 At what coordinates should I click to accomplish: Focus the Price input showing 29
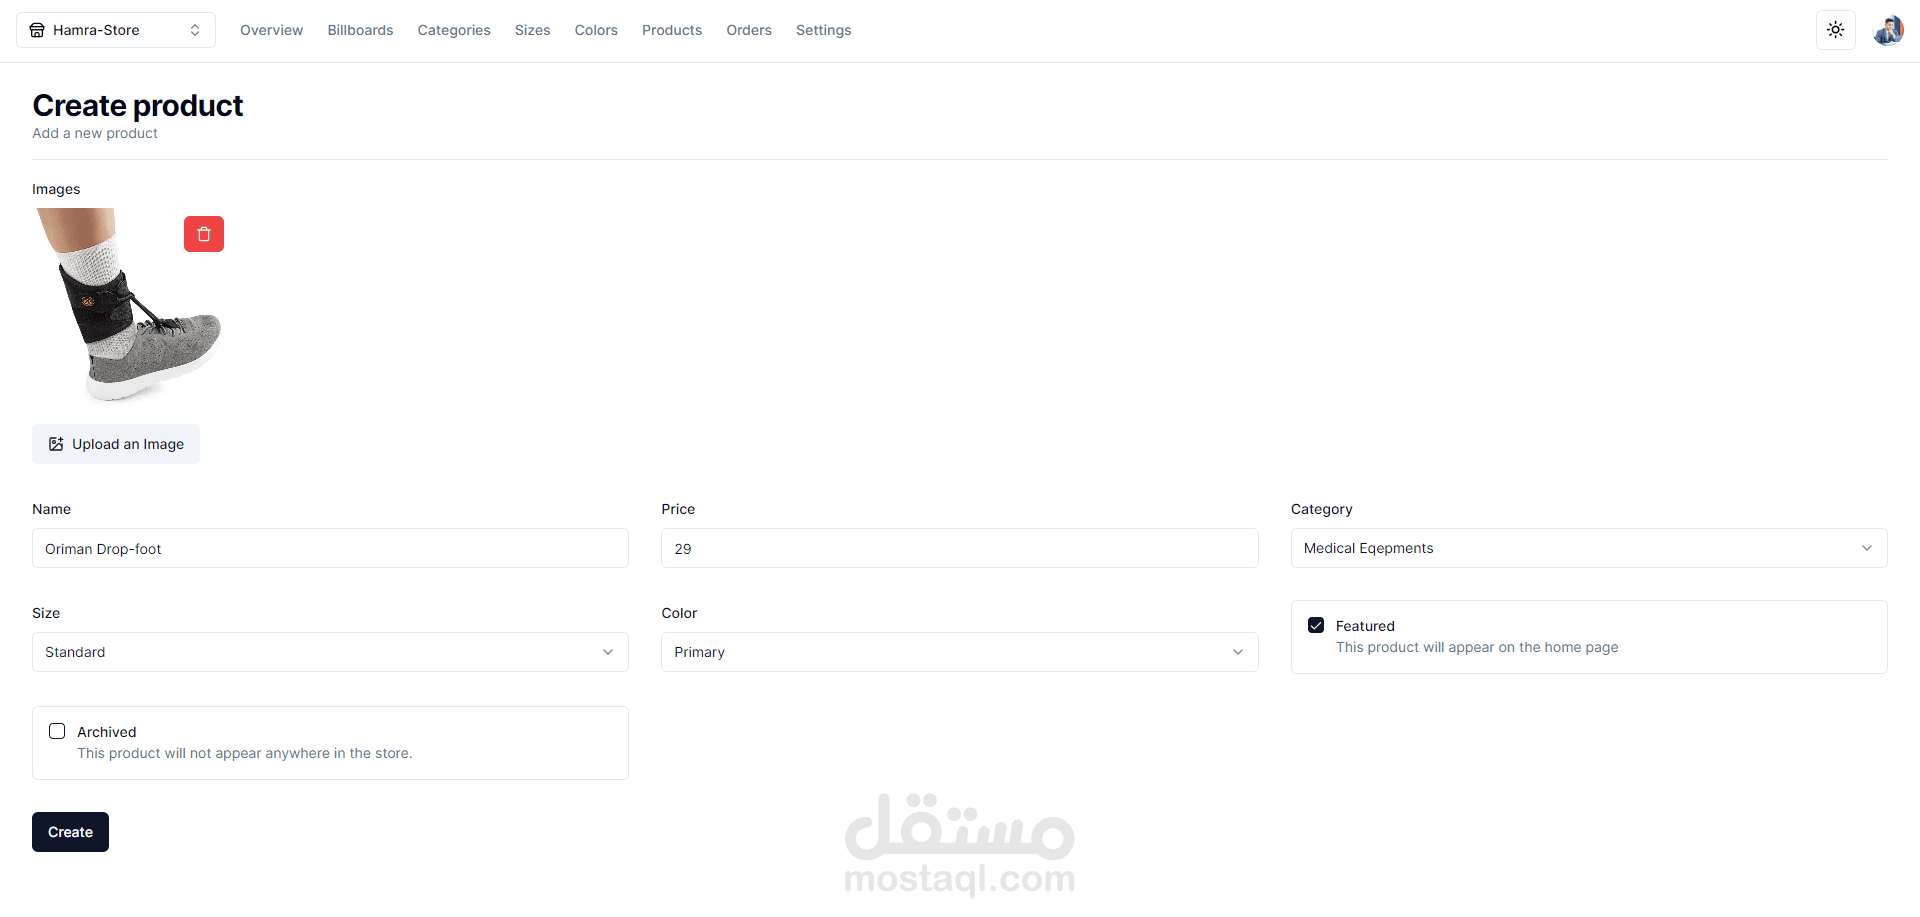[x=959, y=548]
